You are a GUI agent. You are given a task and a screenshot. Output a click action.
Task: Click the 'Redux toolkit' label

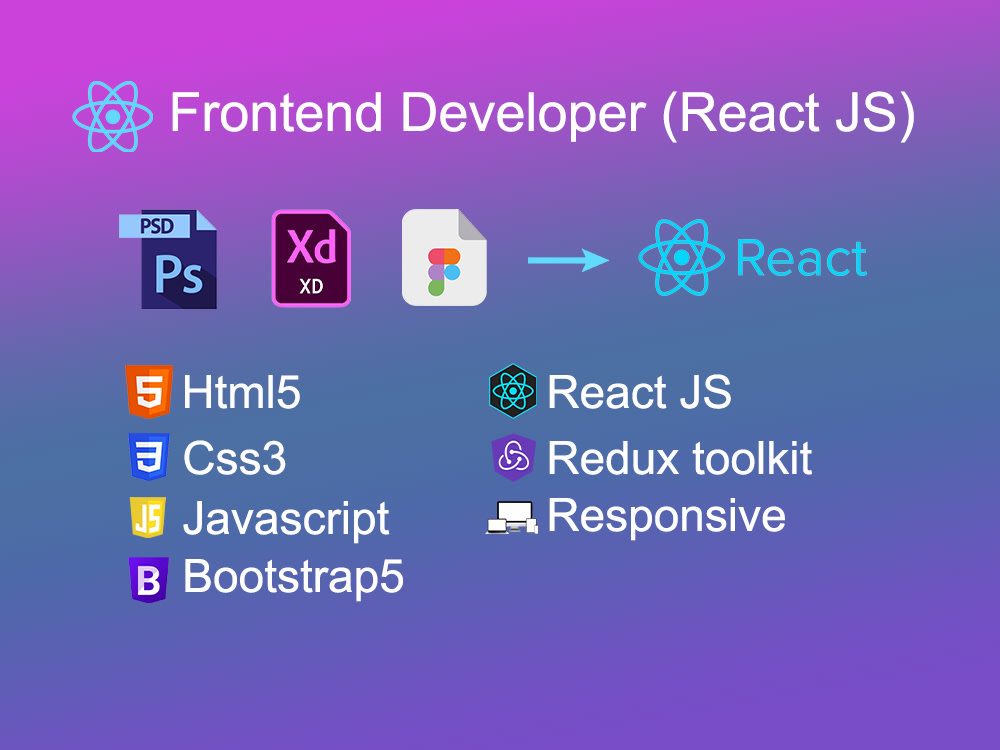pyautogui.click(x=680, y=458)
